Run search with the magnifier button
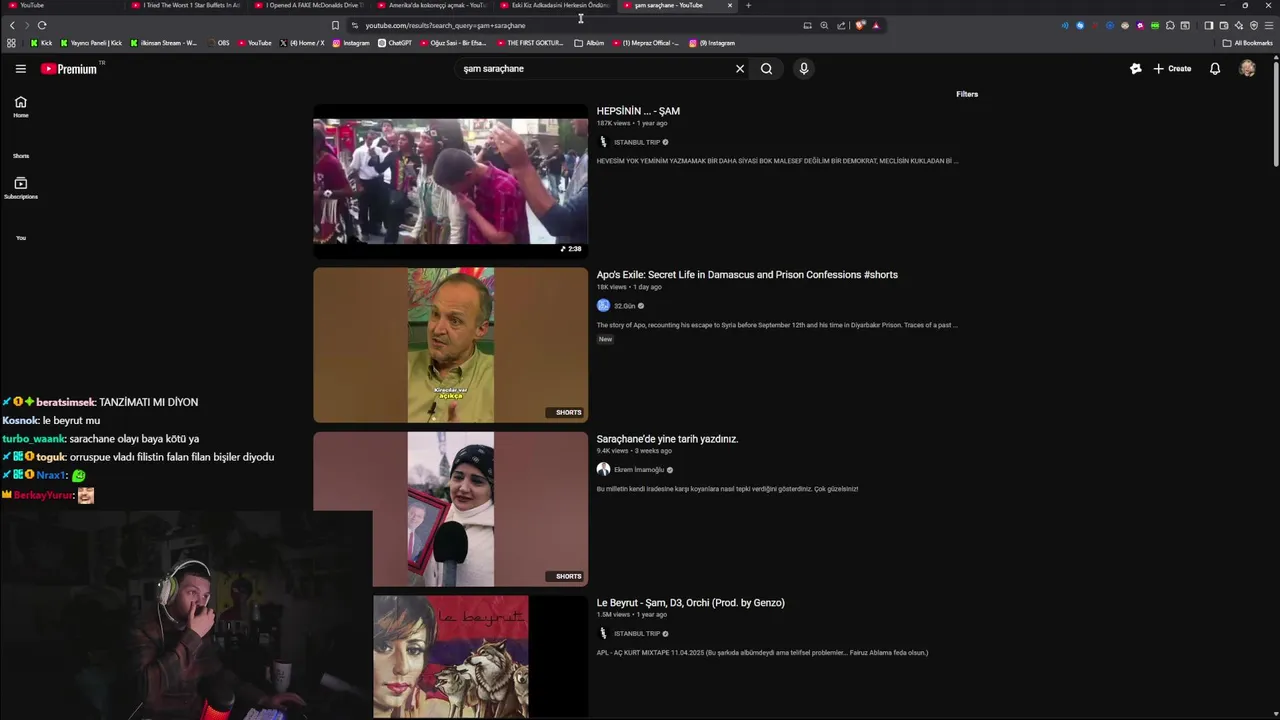The width and height of the screenshot is (1280, 720). (766, 69)
